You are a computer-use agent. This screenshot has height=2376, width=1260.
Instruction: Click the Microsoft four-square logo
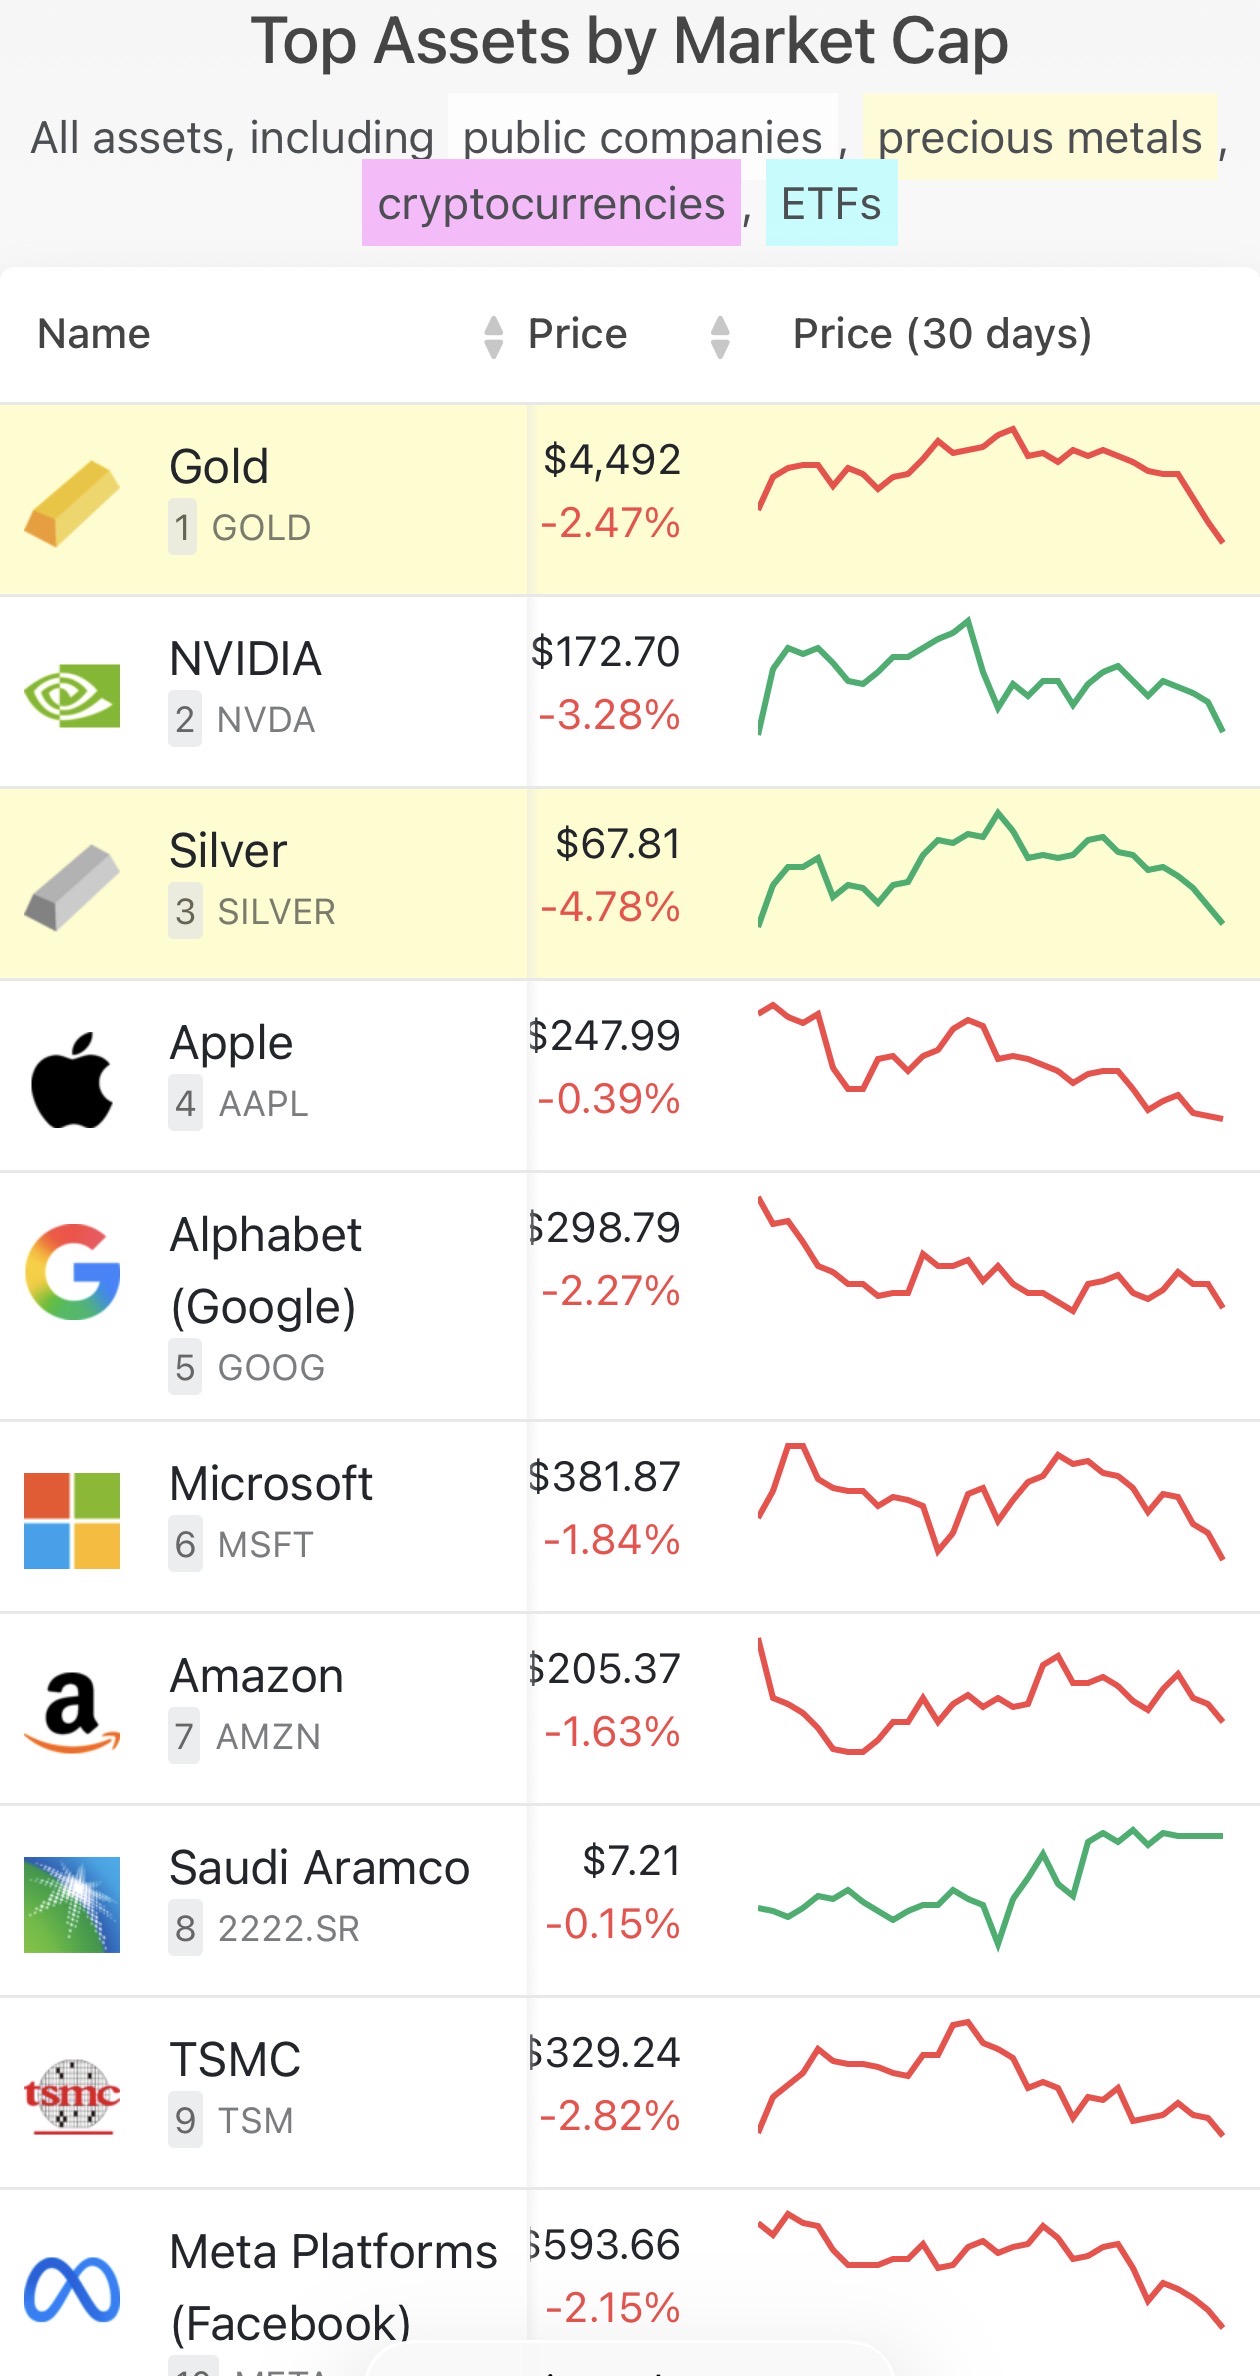point(72,1520)
